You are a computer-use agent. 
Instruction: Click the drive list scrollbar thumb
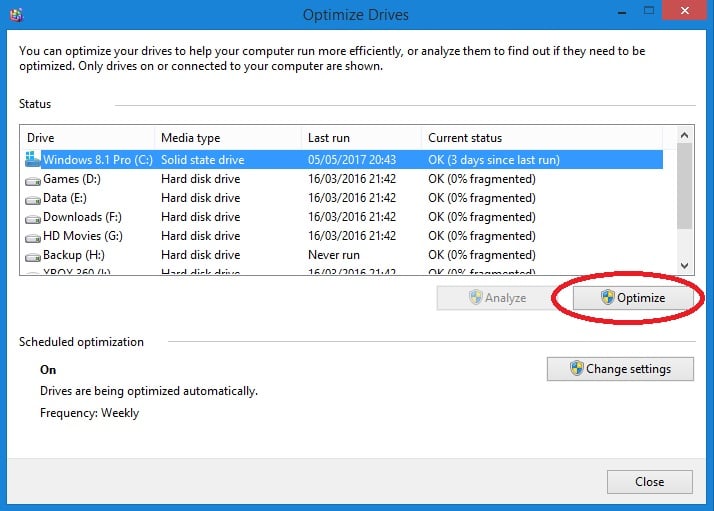[x=684, y=185]
